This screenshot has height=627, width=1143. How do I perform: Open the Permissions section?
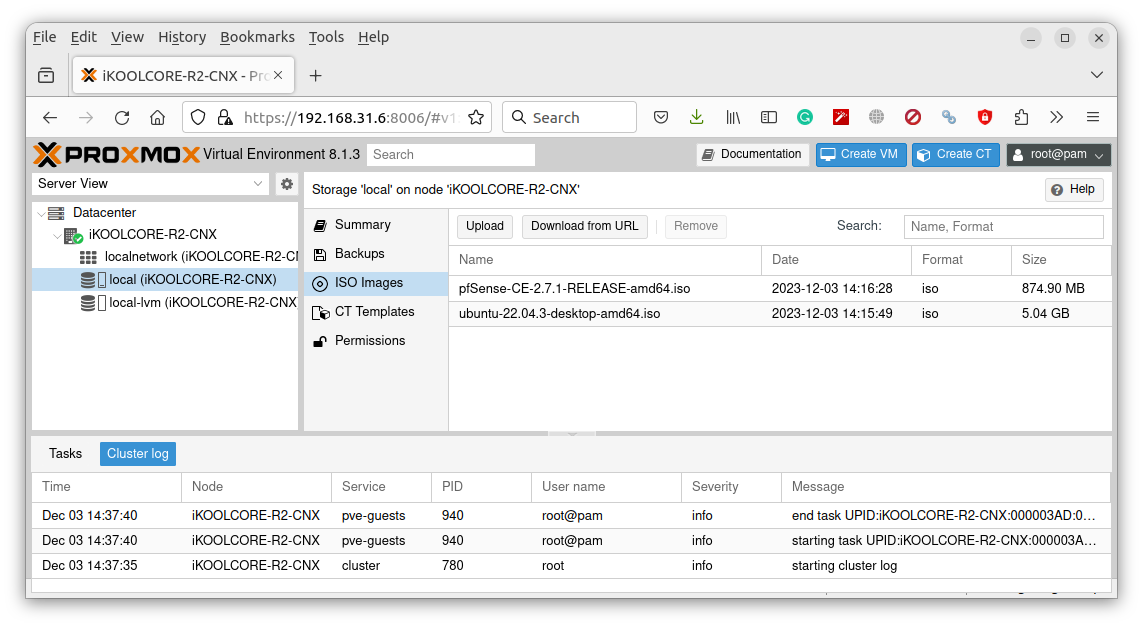pyautogui.click(x=376, y=340)
